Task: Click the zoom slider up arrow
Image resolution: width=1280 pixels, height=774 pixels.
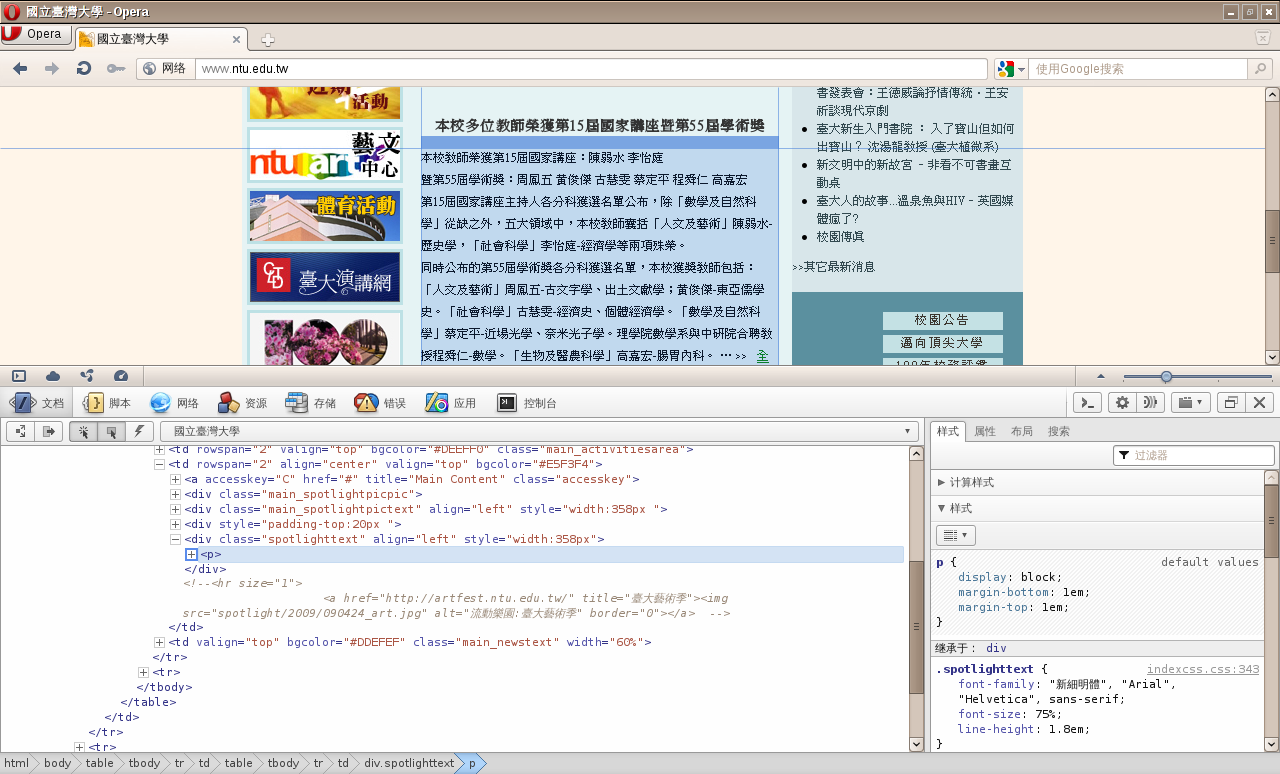Action: [x=1101, y=376]
